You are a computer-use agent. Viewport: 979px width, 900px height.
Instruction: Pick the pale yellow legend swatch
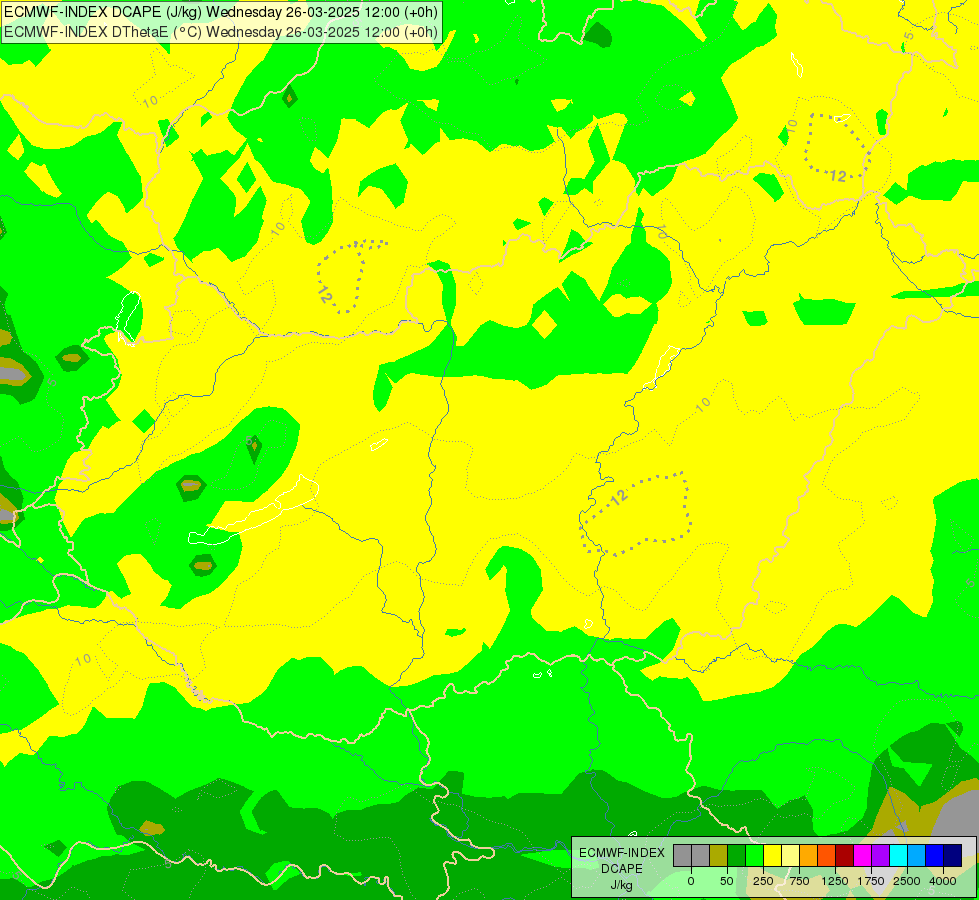790,856
